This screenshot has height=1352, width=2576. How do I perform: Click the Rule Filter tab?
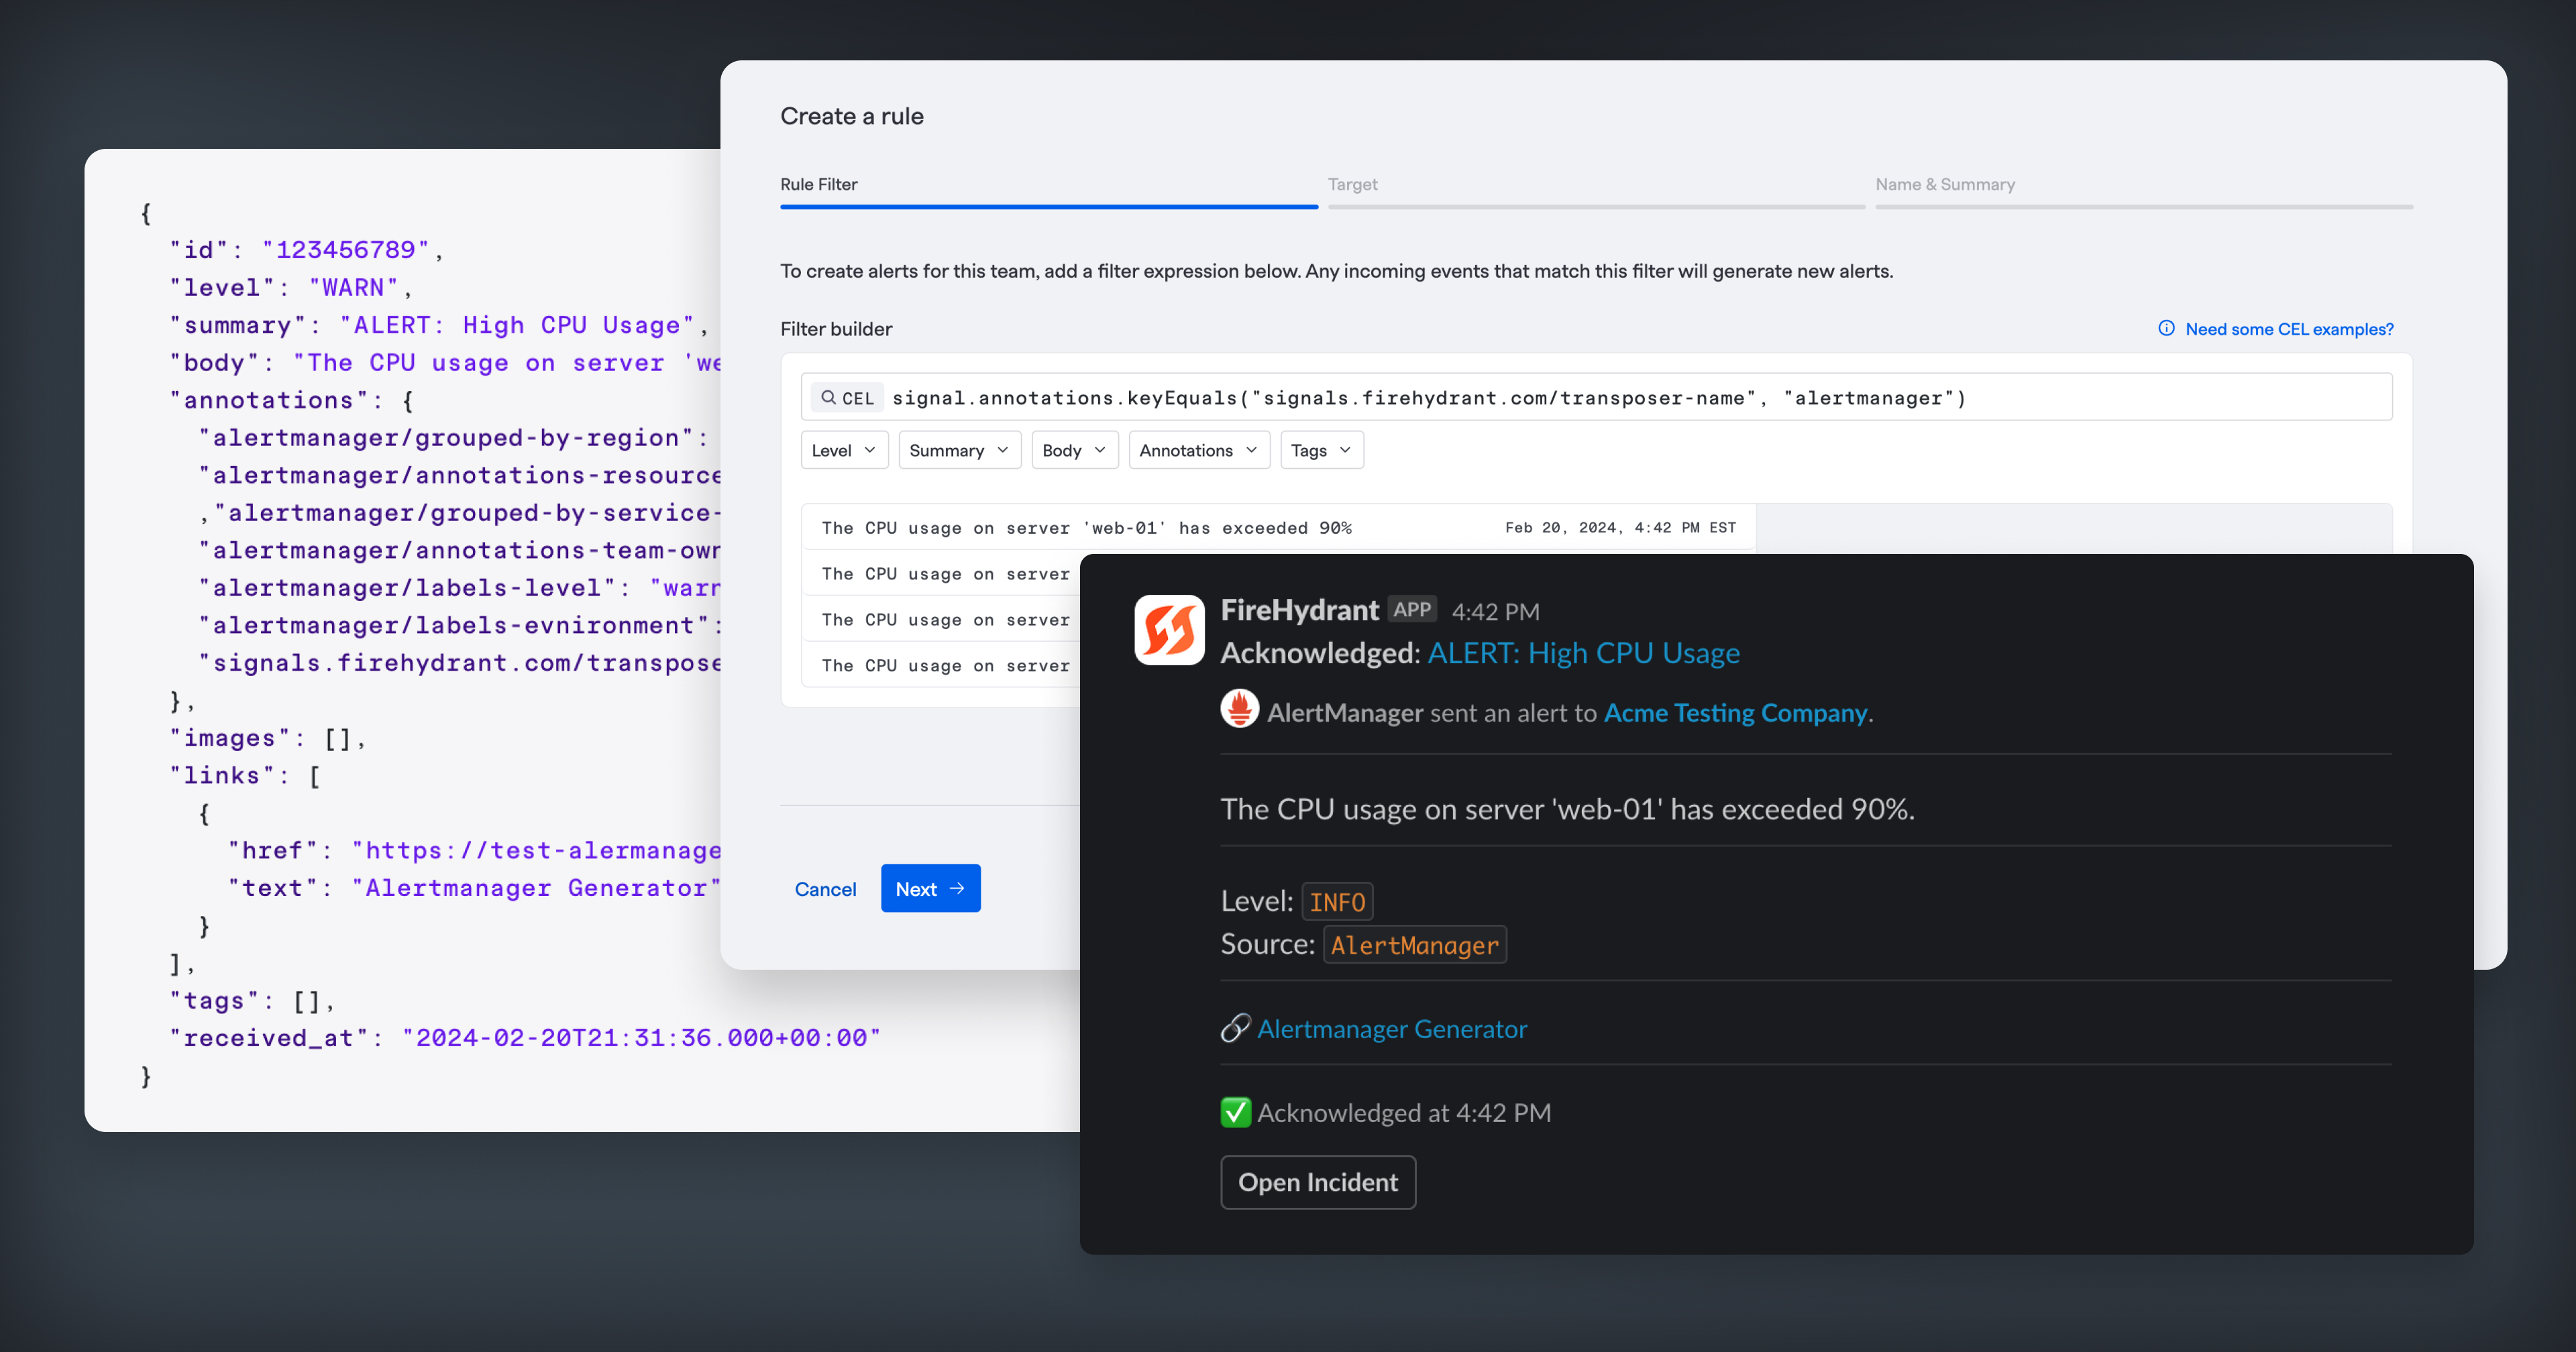click(818, 184)
